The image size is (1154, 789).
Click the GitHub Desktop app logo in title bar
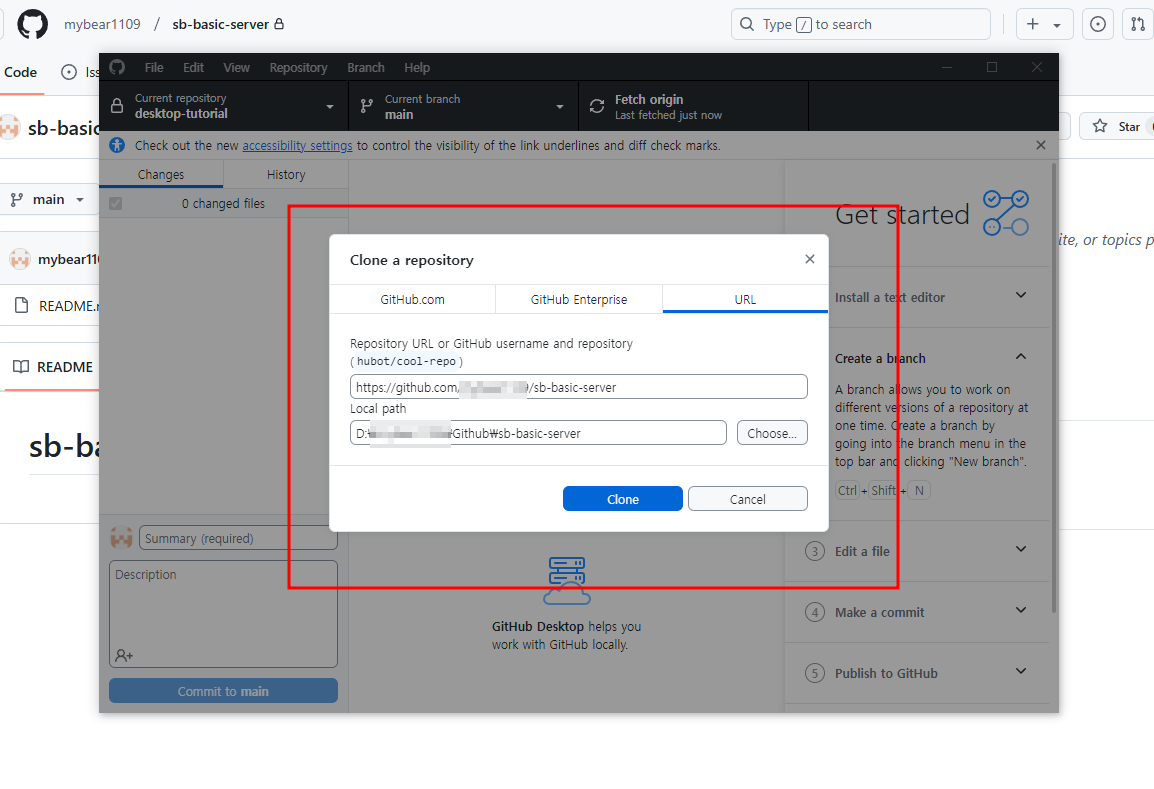coord(117,67)
